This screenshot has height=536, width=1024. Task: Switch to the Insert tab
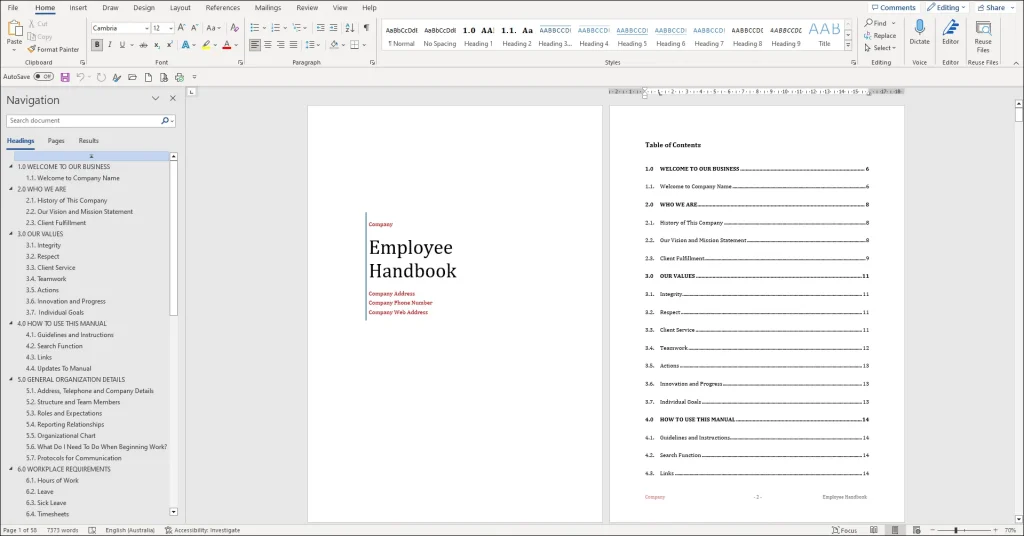pos(78,8)
